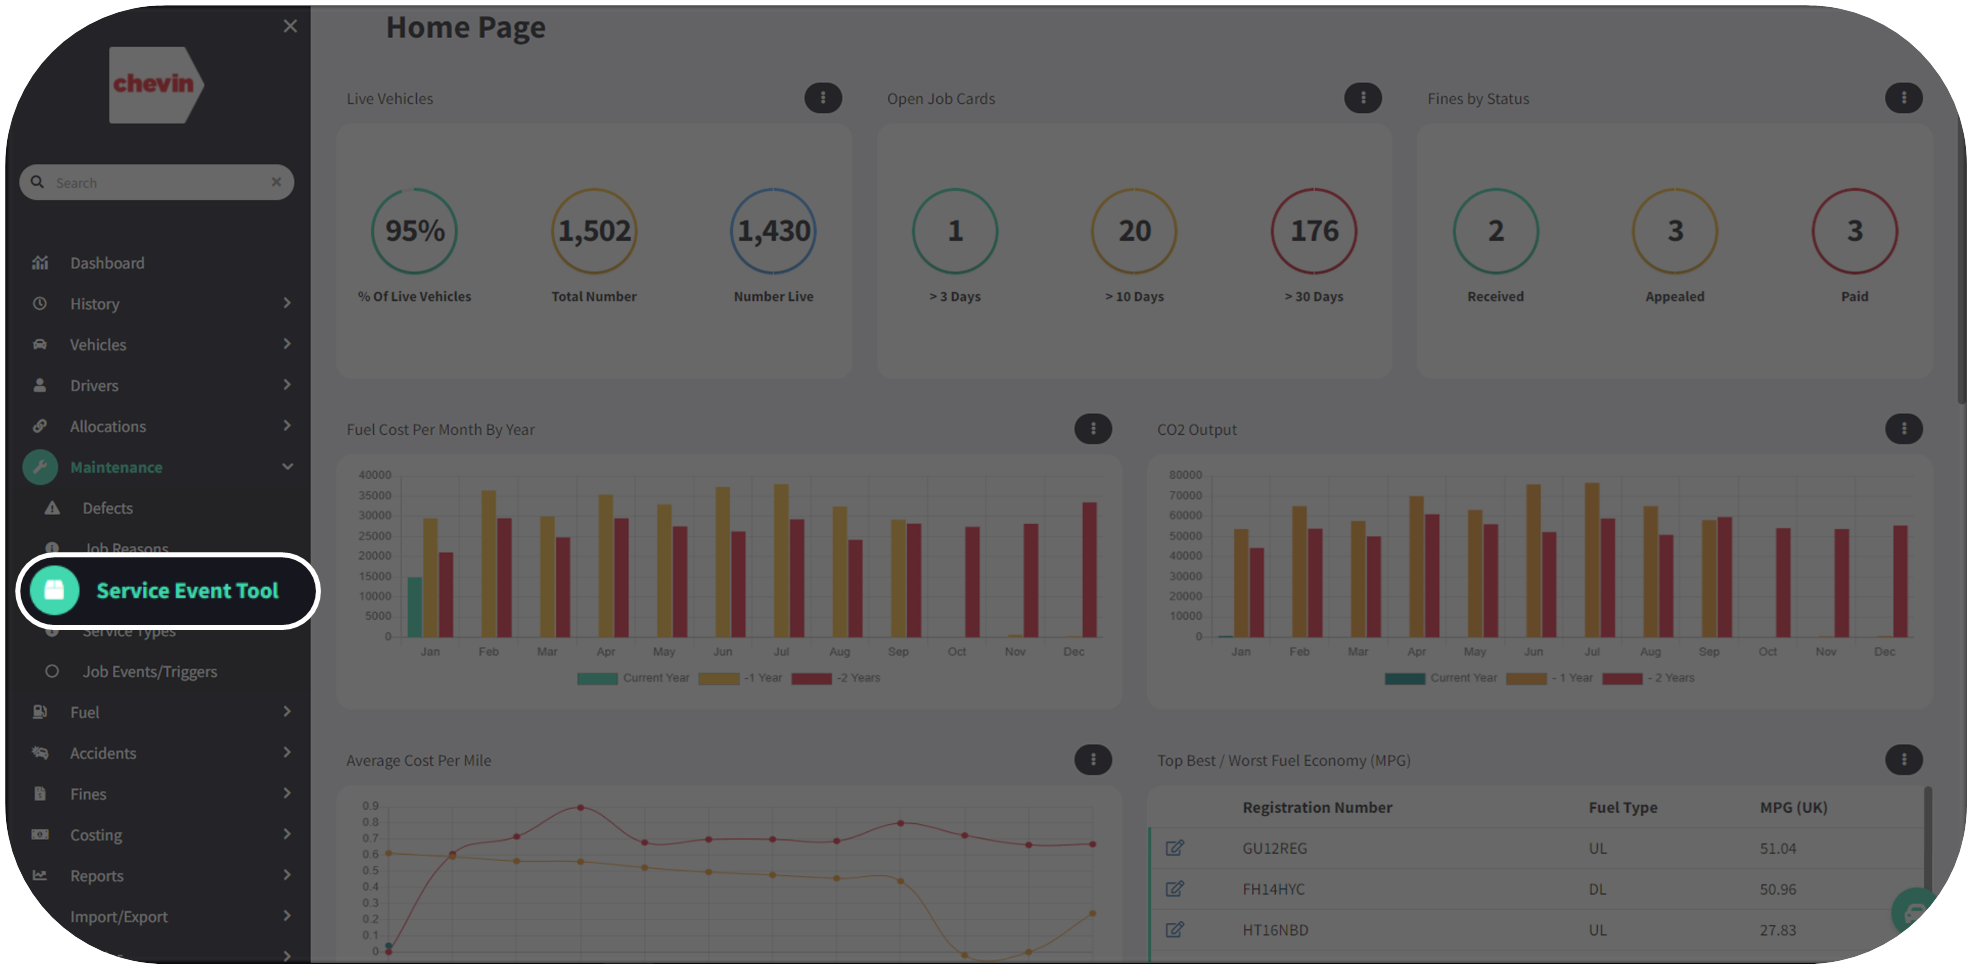The width and height of the screenshot is (1972, 969).
Task: Open Open Job Cards widget options menu
Action: click(x=1362, y=98)
